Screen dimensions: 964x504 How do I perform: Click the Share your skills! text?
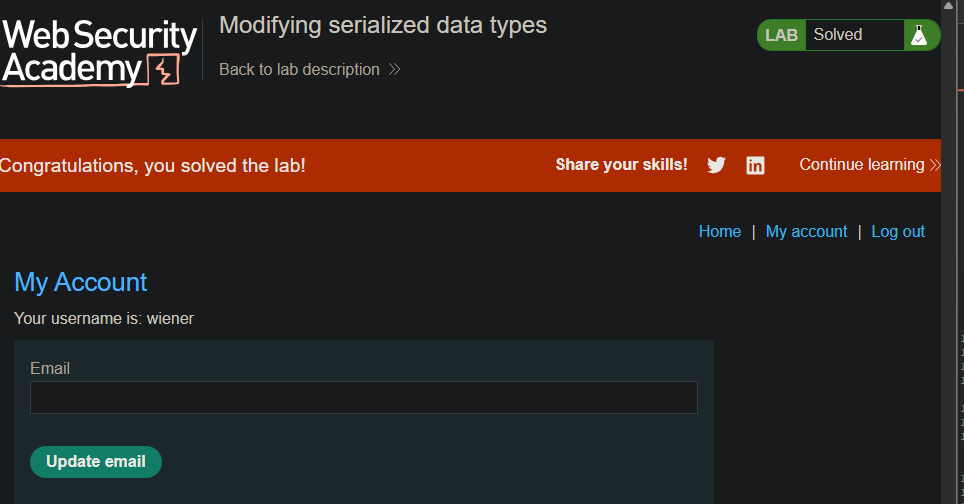[x=622, y=165]
